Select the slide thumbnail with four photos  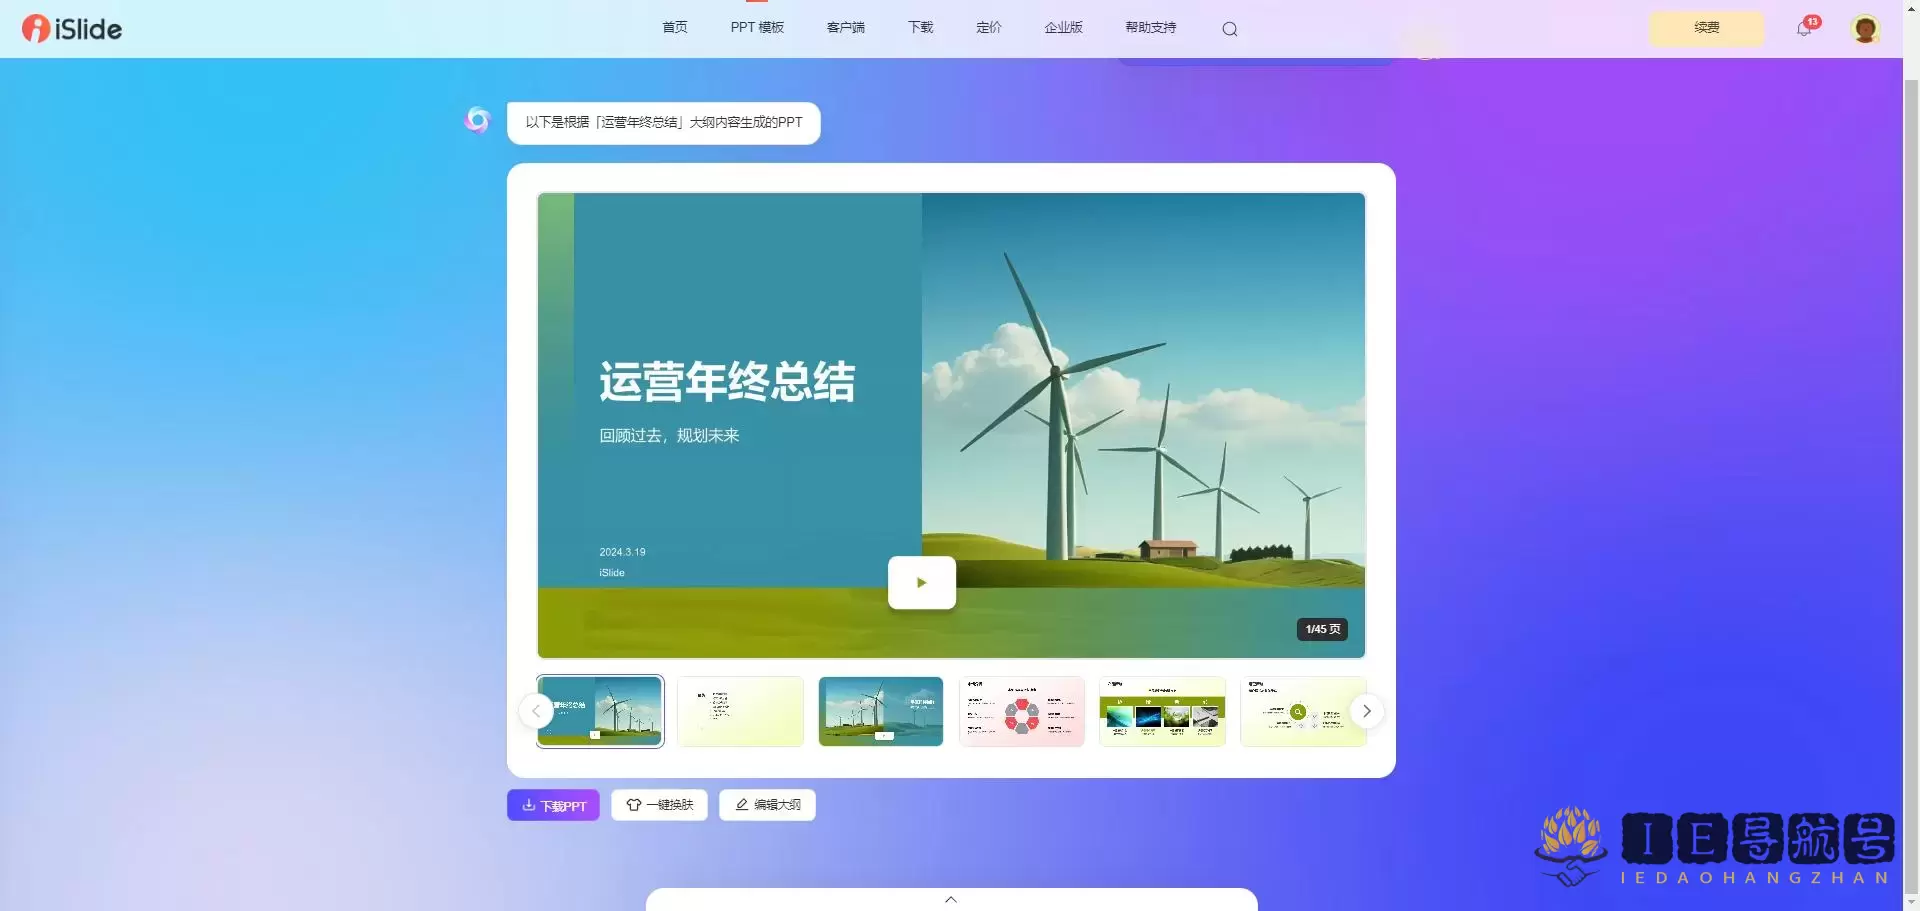[1162, 711]
